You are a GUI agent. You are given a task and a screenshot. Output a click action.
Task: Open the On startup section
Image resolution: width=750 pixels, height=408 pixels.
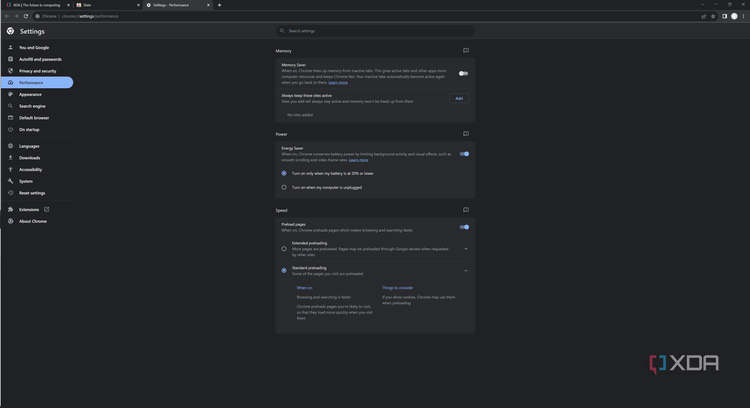pyautogui.click(x=29, y=130)
